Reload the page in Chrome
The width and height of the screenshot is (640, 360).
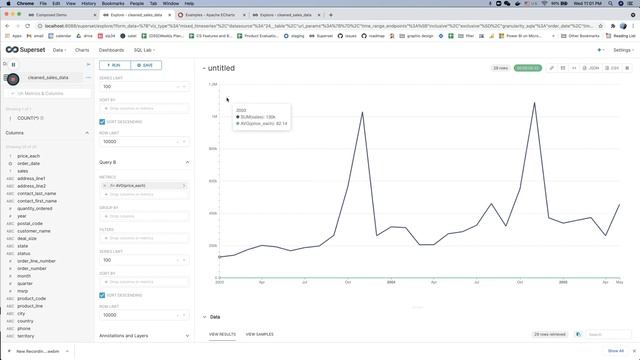27,26
